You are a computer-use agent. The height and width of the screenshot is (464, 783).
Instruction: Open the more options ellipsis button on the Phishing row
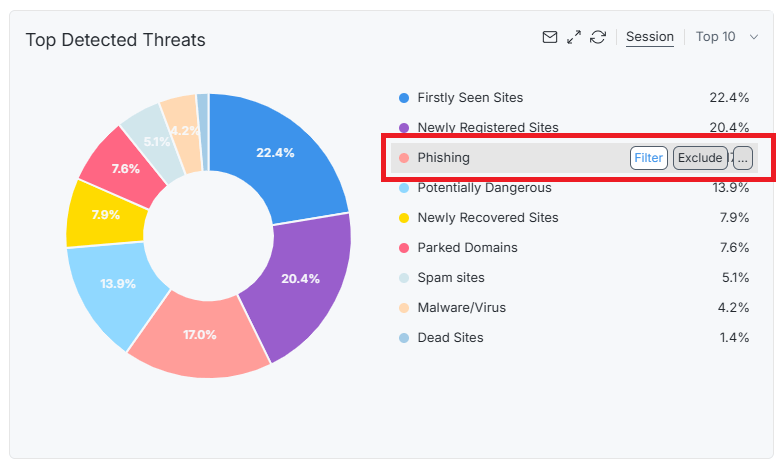[x=743, y=158]
